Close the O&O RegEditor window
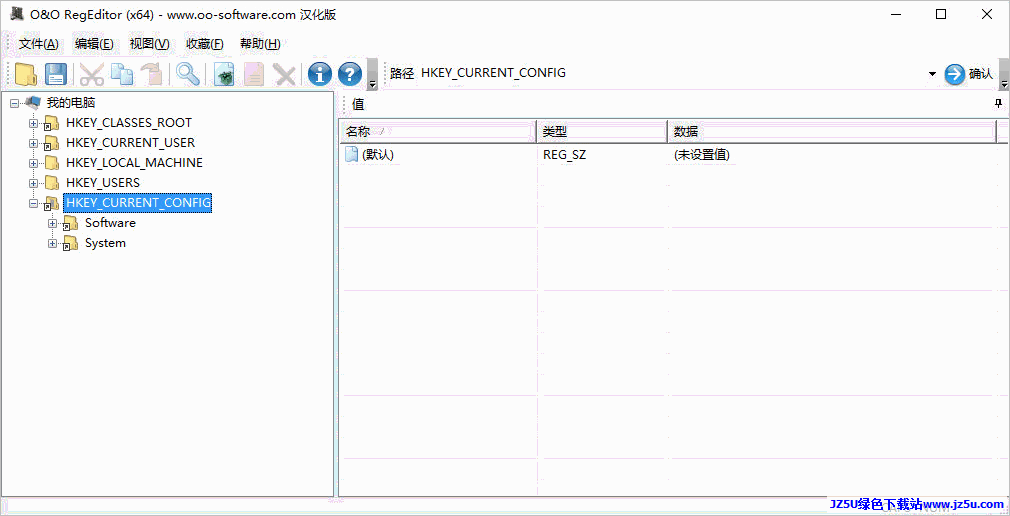 (x=986, y=15)
